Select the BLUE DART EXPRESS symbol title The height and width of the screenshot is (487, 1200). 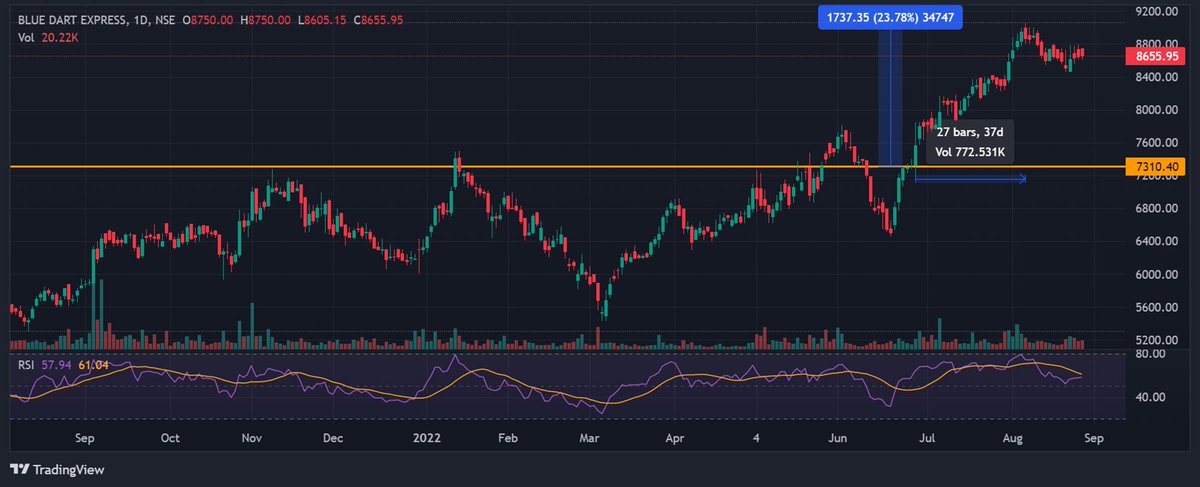[71, 19]
